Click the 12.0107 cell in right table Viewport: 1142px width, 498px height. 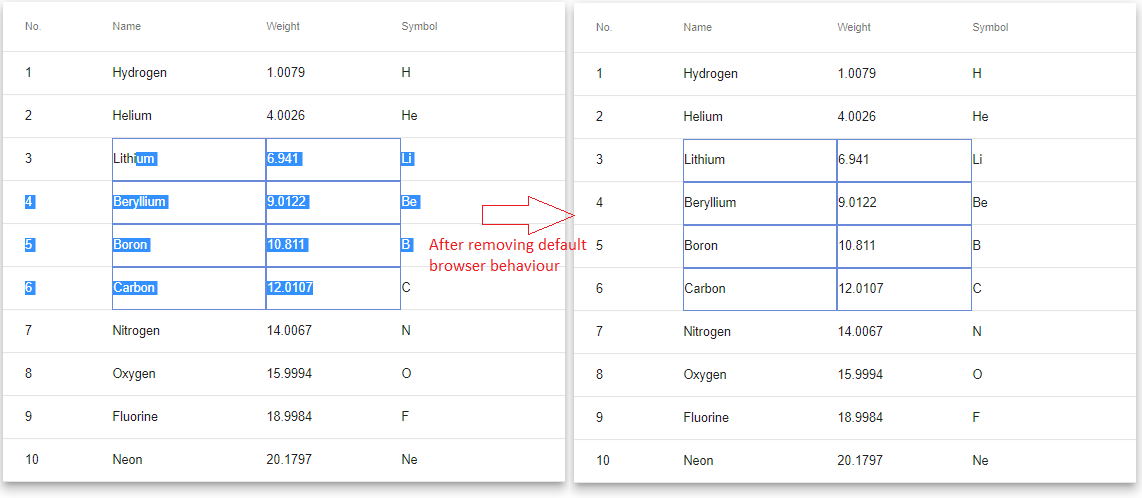click(904, 289)
